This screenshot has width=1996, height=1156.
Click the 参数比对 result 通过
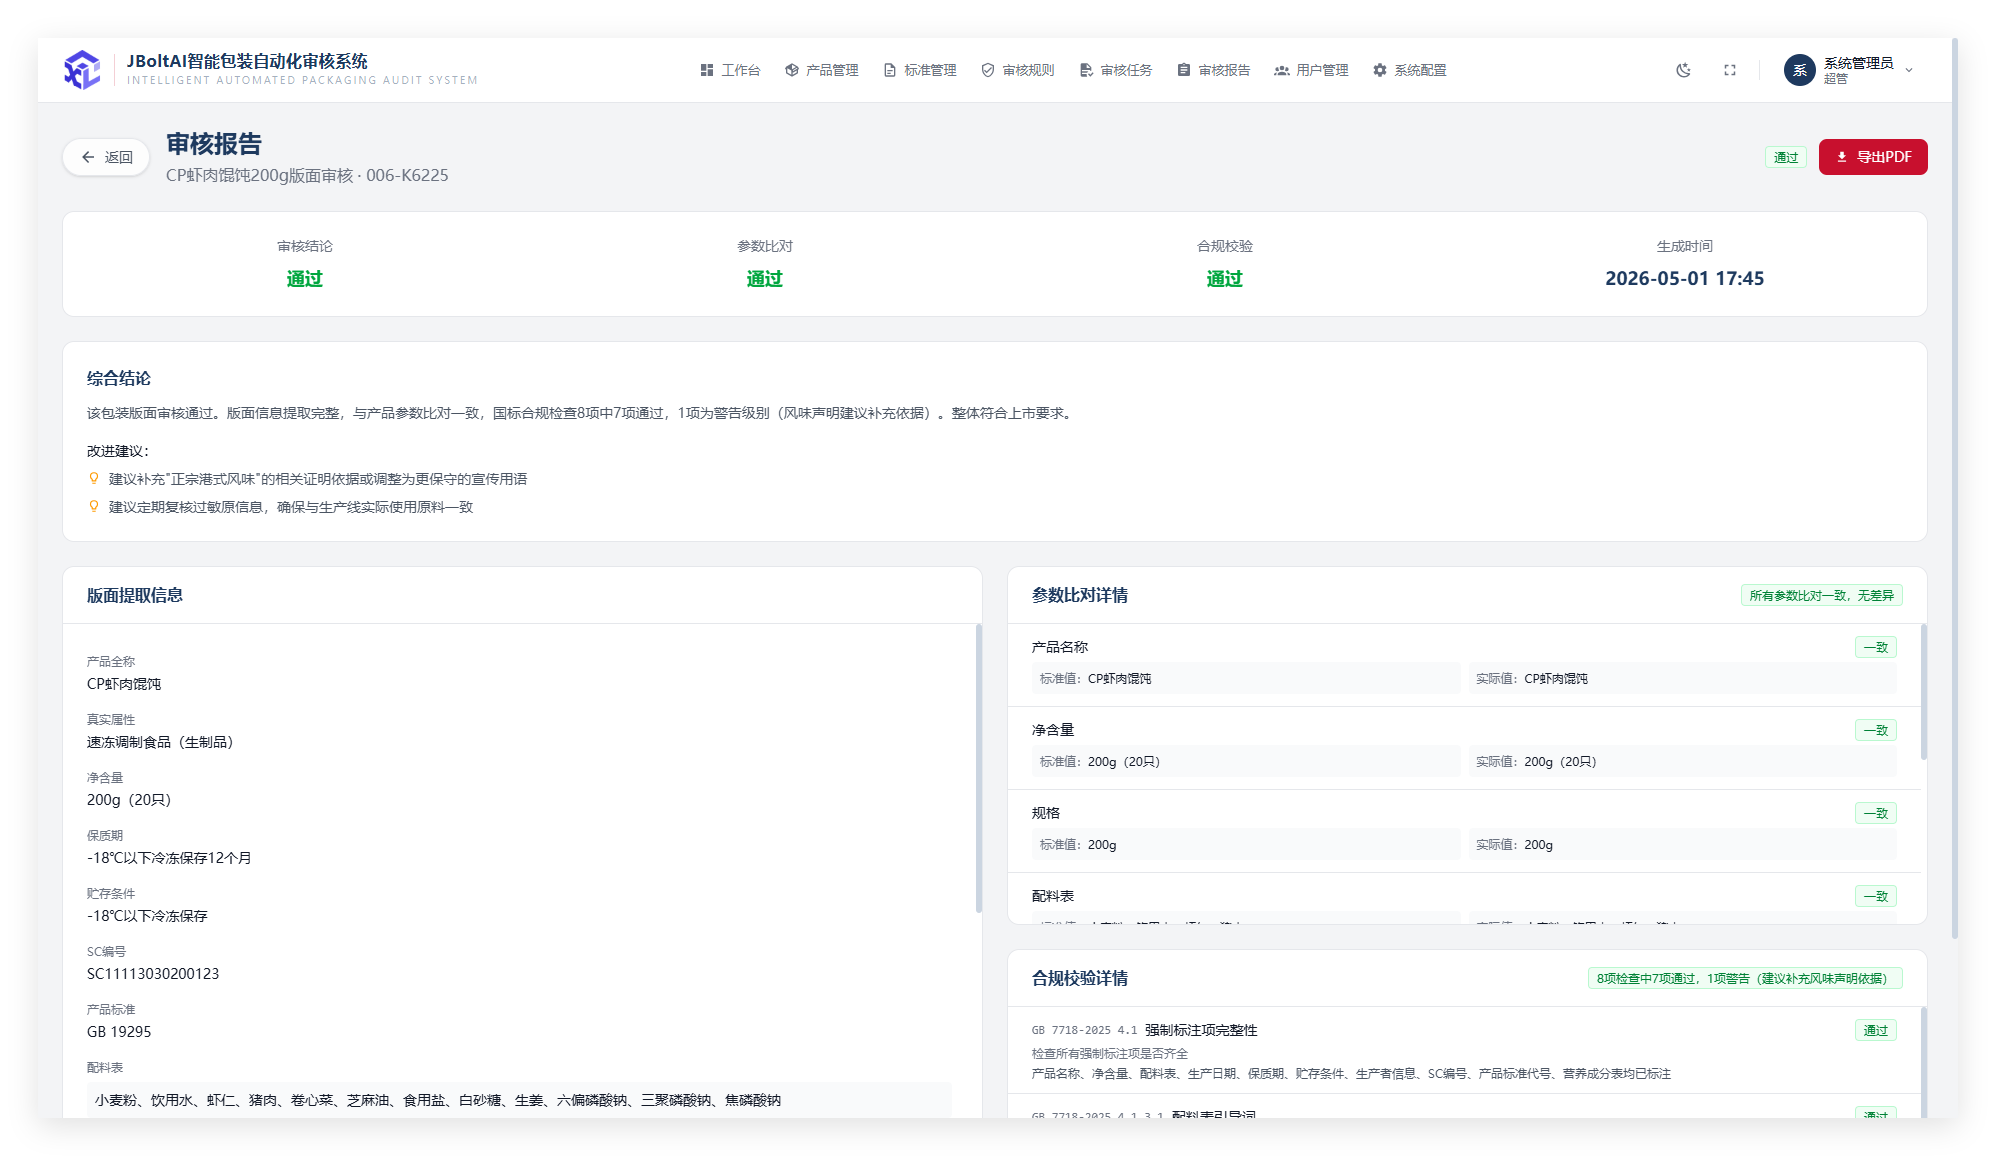tap(765, 279)
